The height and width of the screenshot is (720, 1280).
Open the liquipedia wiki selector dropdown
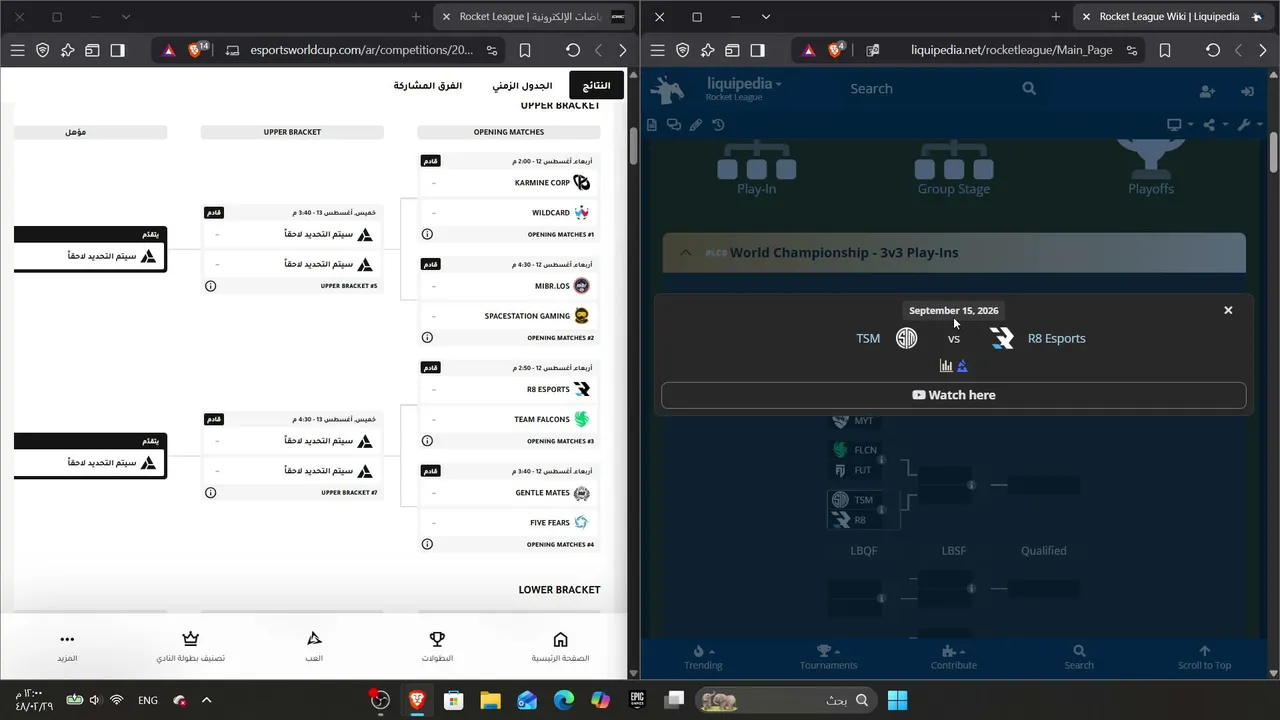[x=743, y=88]
